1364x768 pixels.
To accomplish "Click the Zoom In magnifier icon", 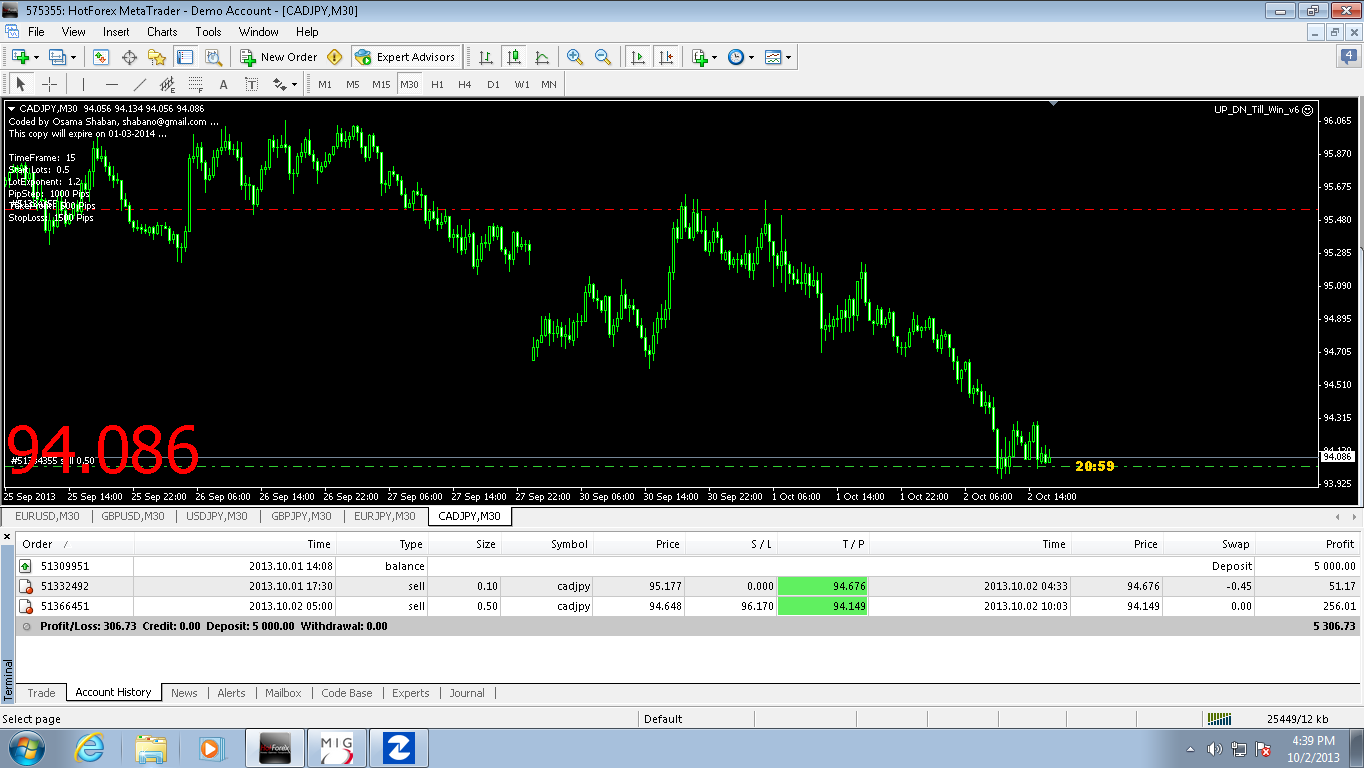I will coord(575,57).
